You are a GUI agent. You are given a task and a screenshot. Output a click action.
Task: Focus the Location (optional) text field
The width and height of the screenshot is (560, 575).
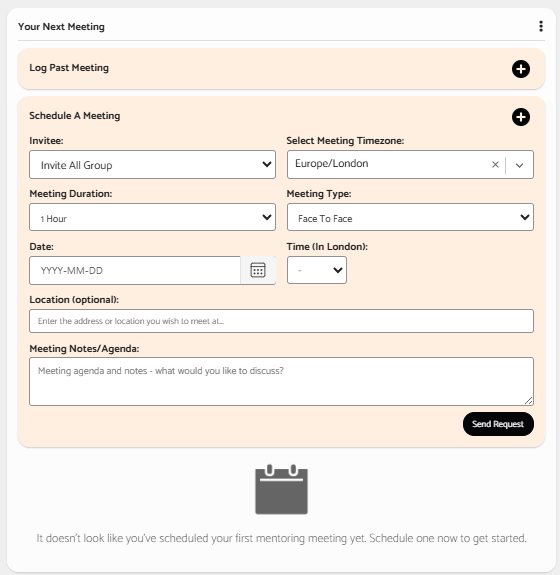tap(281, 321)
